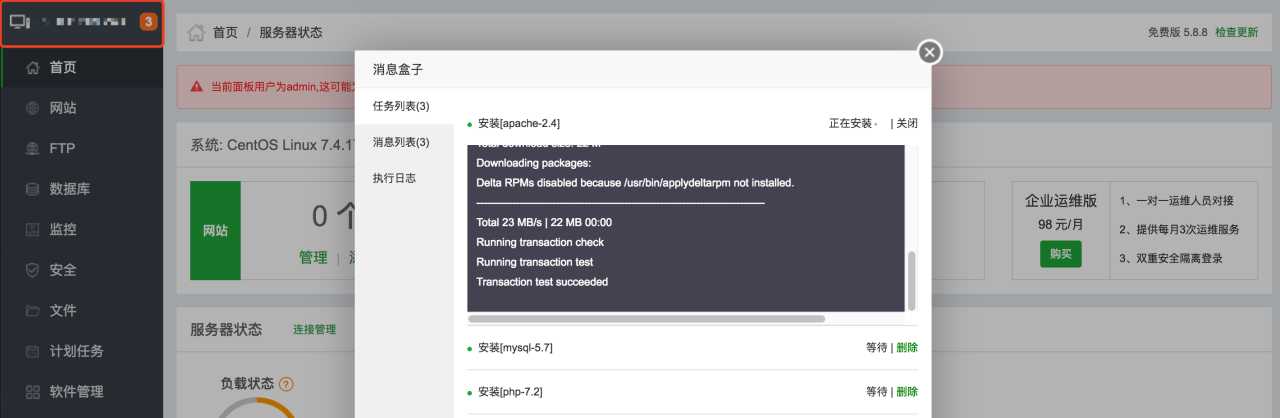Close the 消息盒子 dialog with X button
This screenshot has width=1280, height=418.
930,52
